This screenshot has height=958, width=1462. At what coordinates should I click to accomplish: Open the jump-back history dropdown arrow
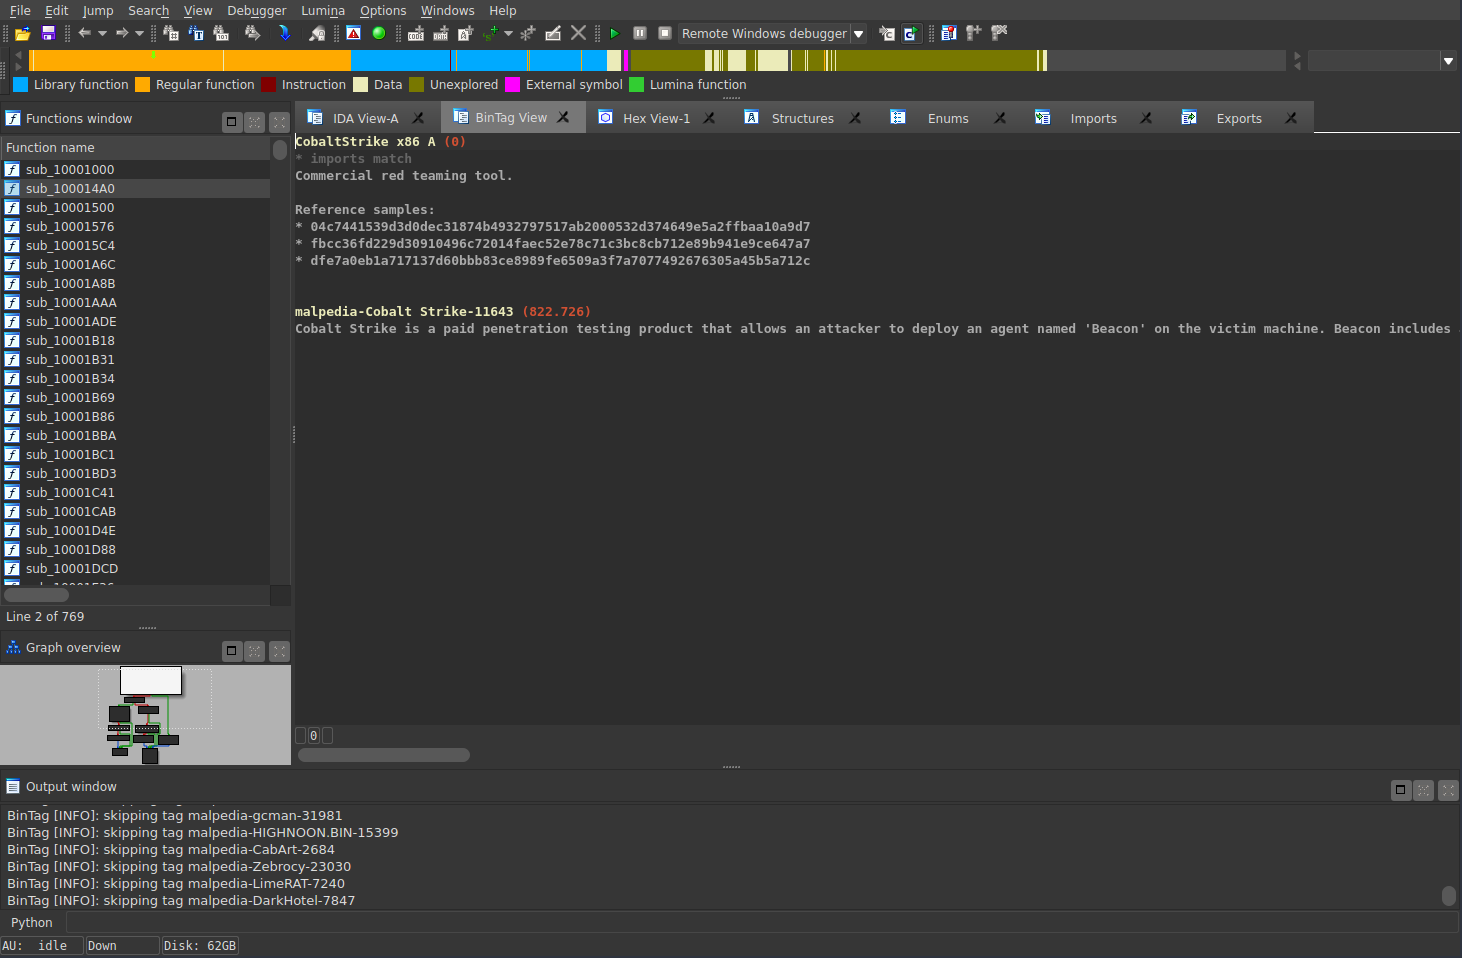pos(102,33)
